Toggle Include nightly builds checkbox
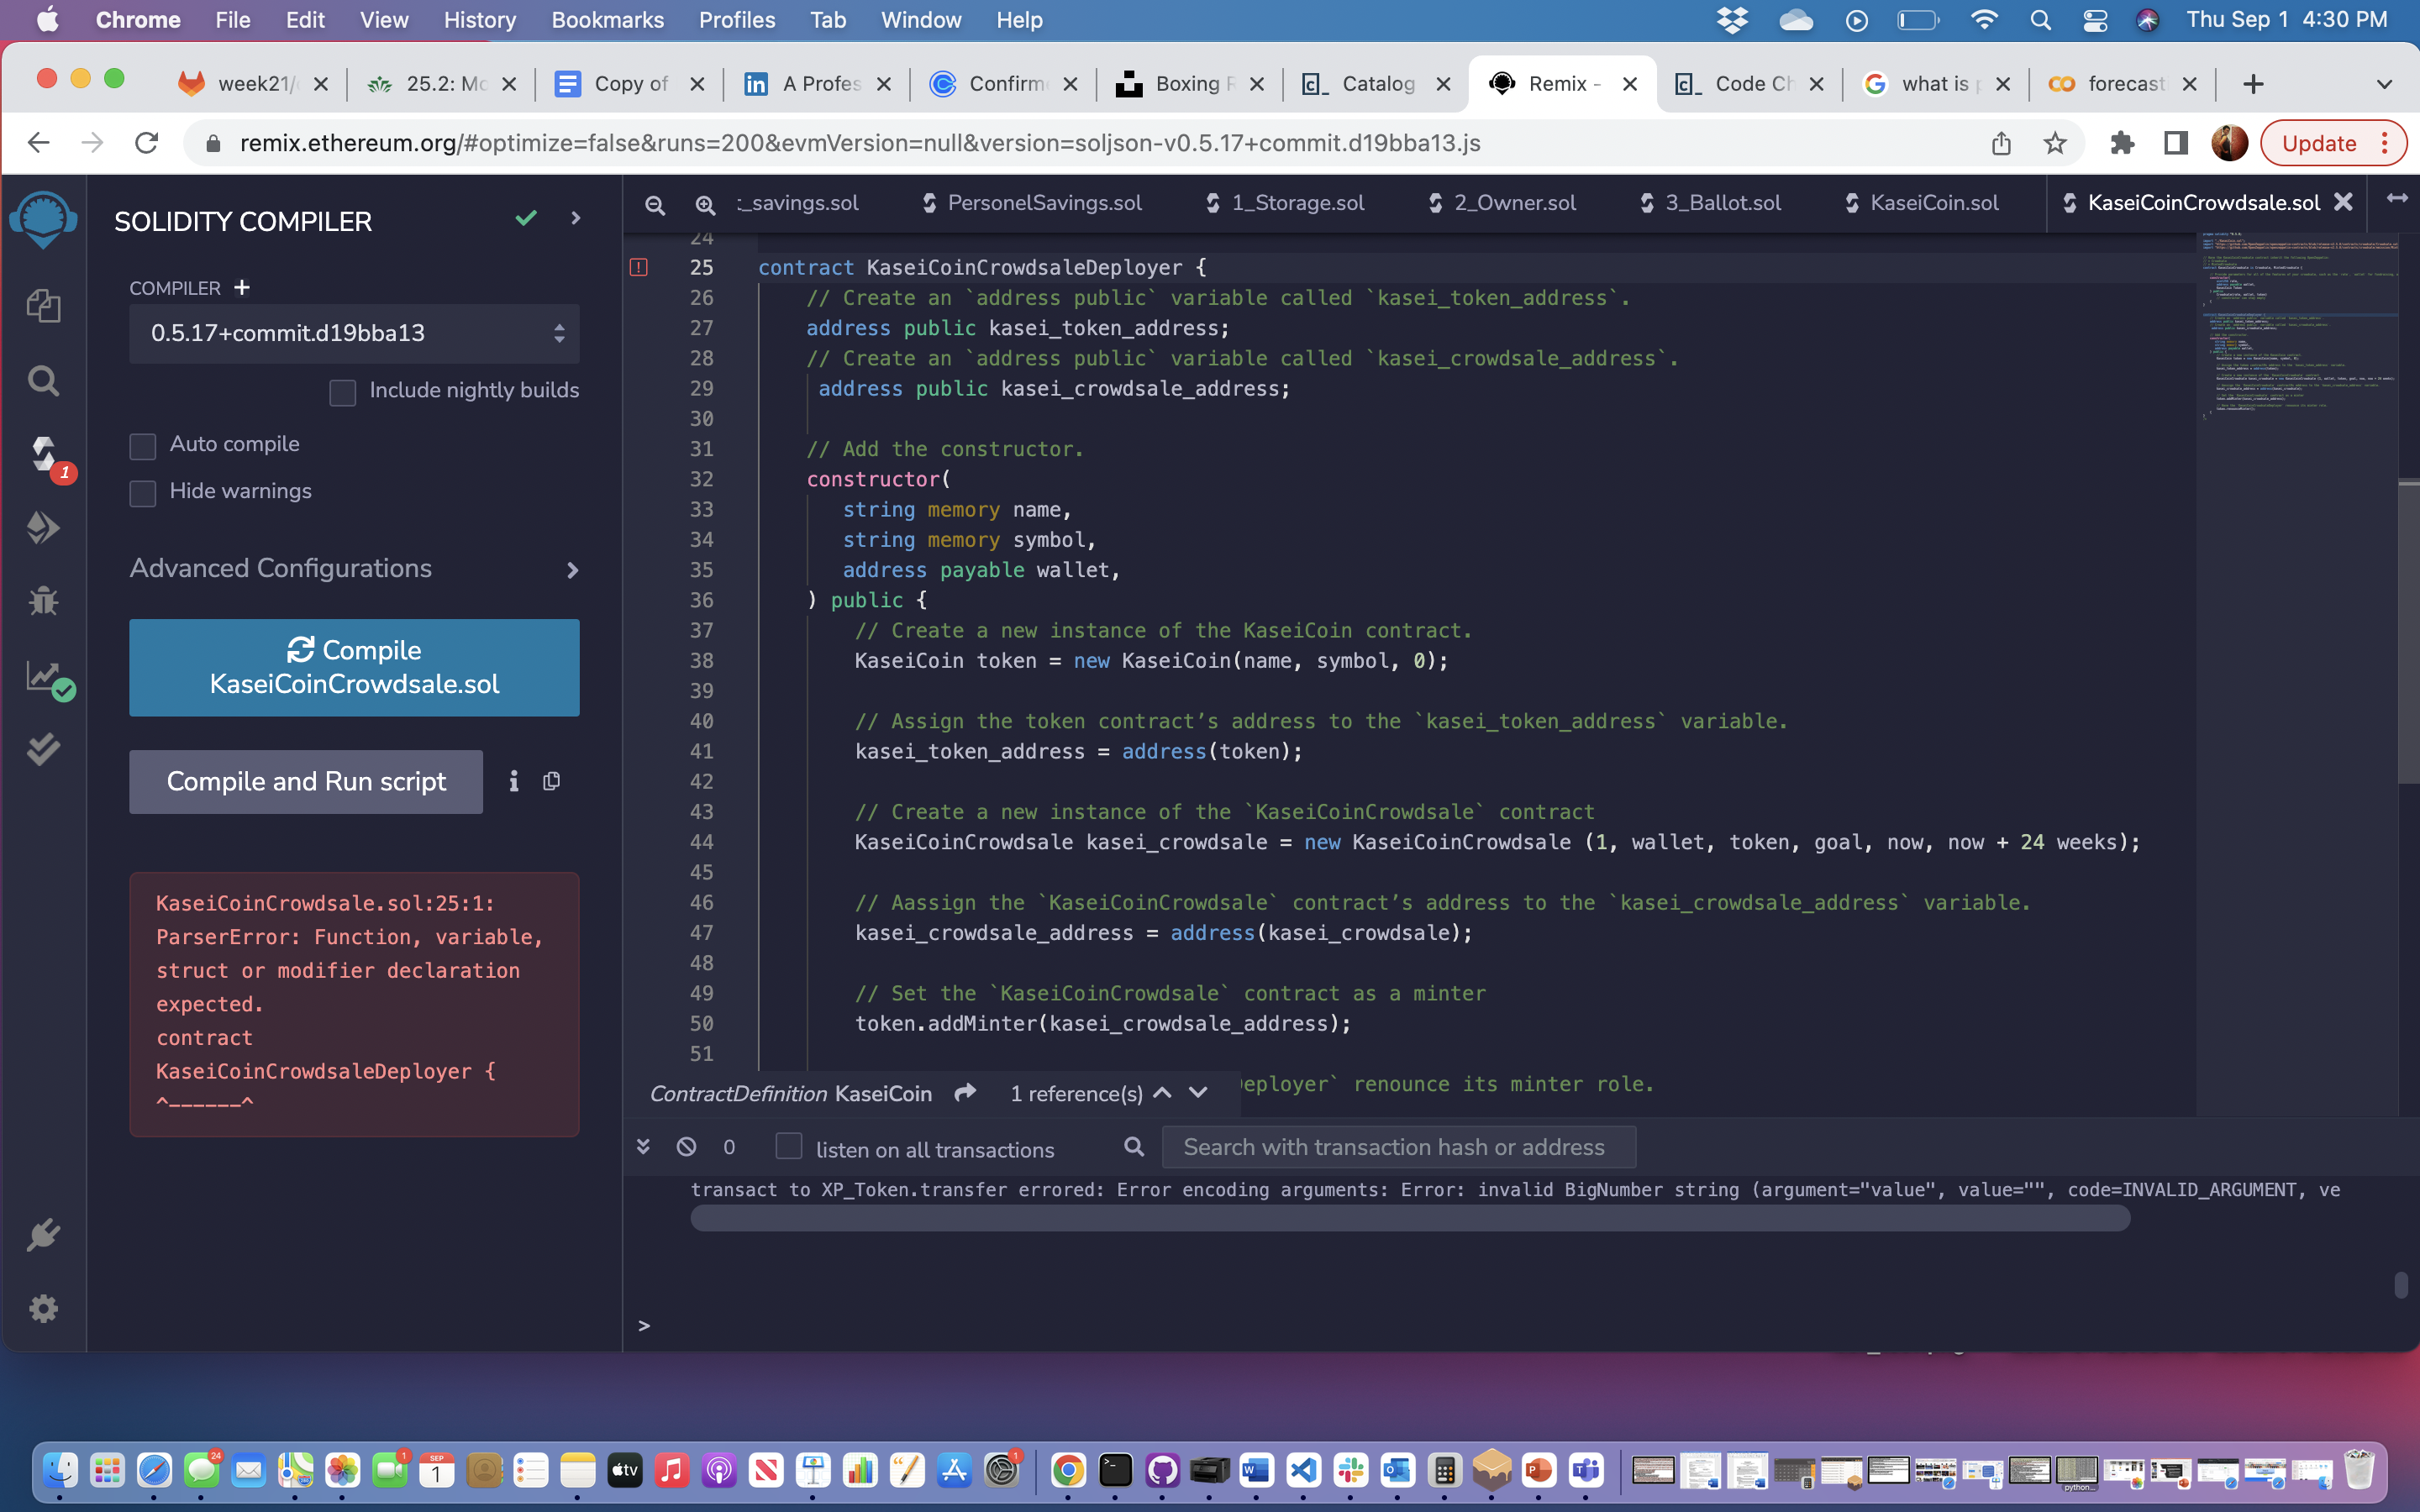Viewport: 2420px width, 1512px height. point(342,392)
